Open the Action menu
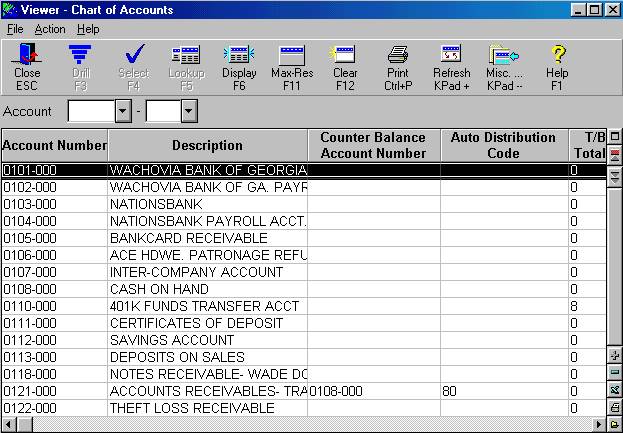The height and width of the screenshot is (433, 623). pos(50,29)
